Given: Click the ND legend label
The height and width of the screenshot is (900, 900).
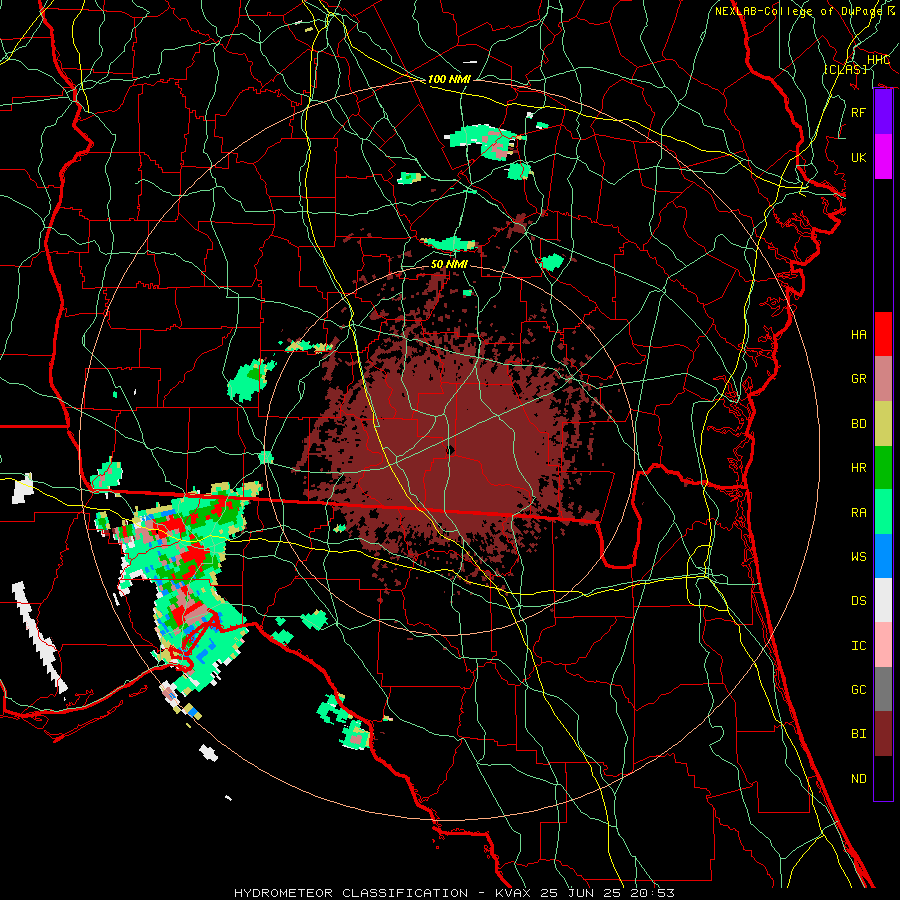Looking at the screenshot, I should pyautogui.click(x=859, y=779).
